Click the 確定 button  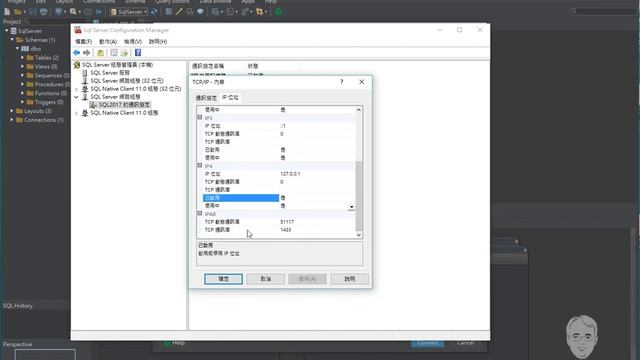pos(223,279)
